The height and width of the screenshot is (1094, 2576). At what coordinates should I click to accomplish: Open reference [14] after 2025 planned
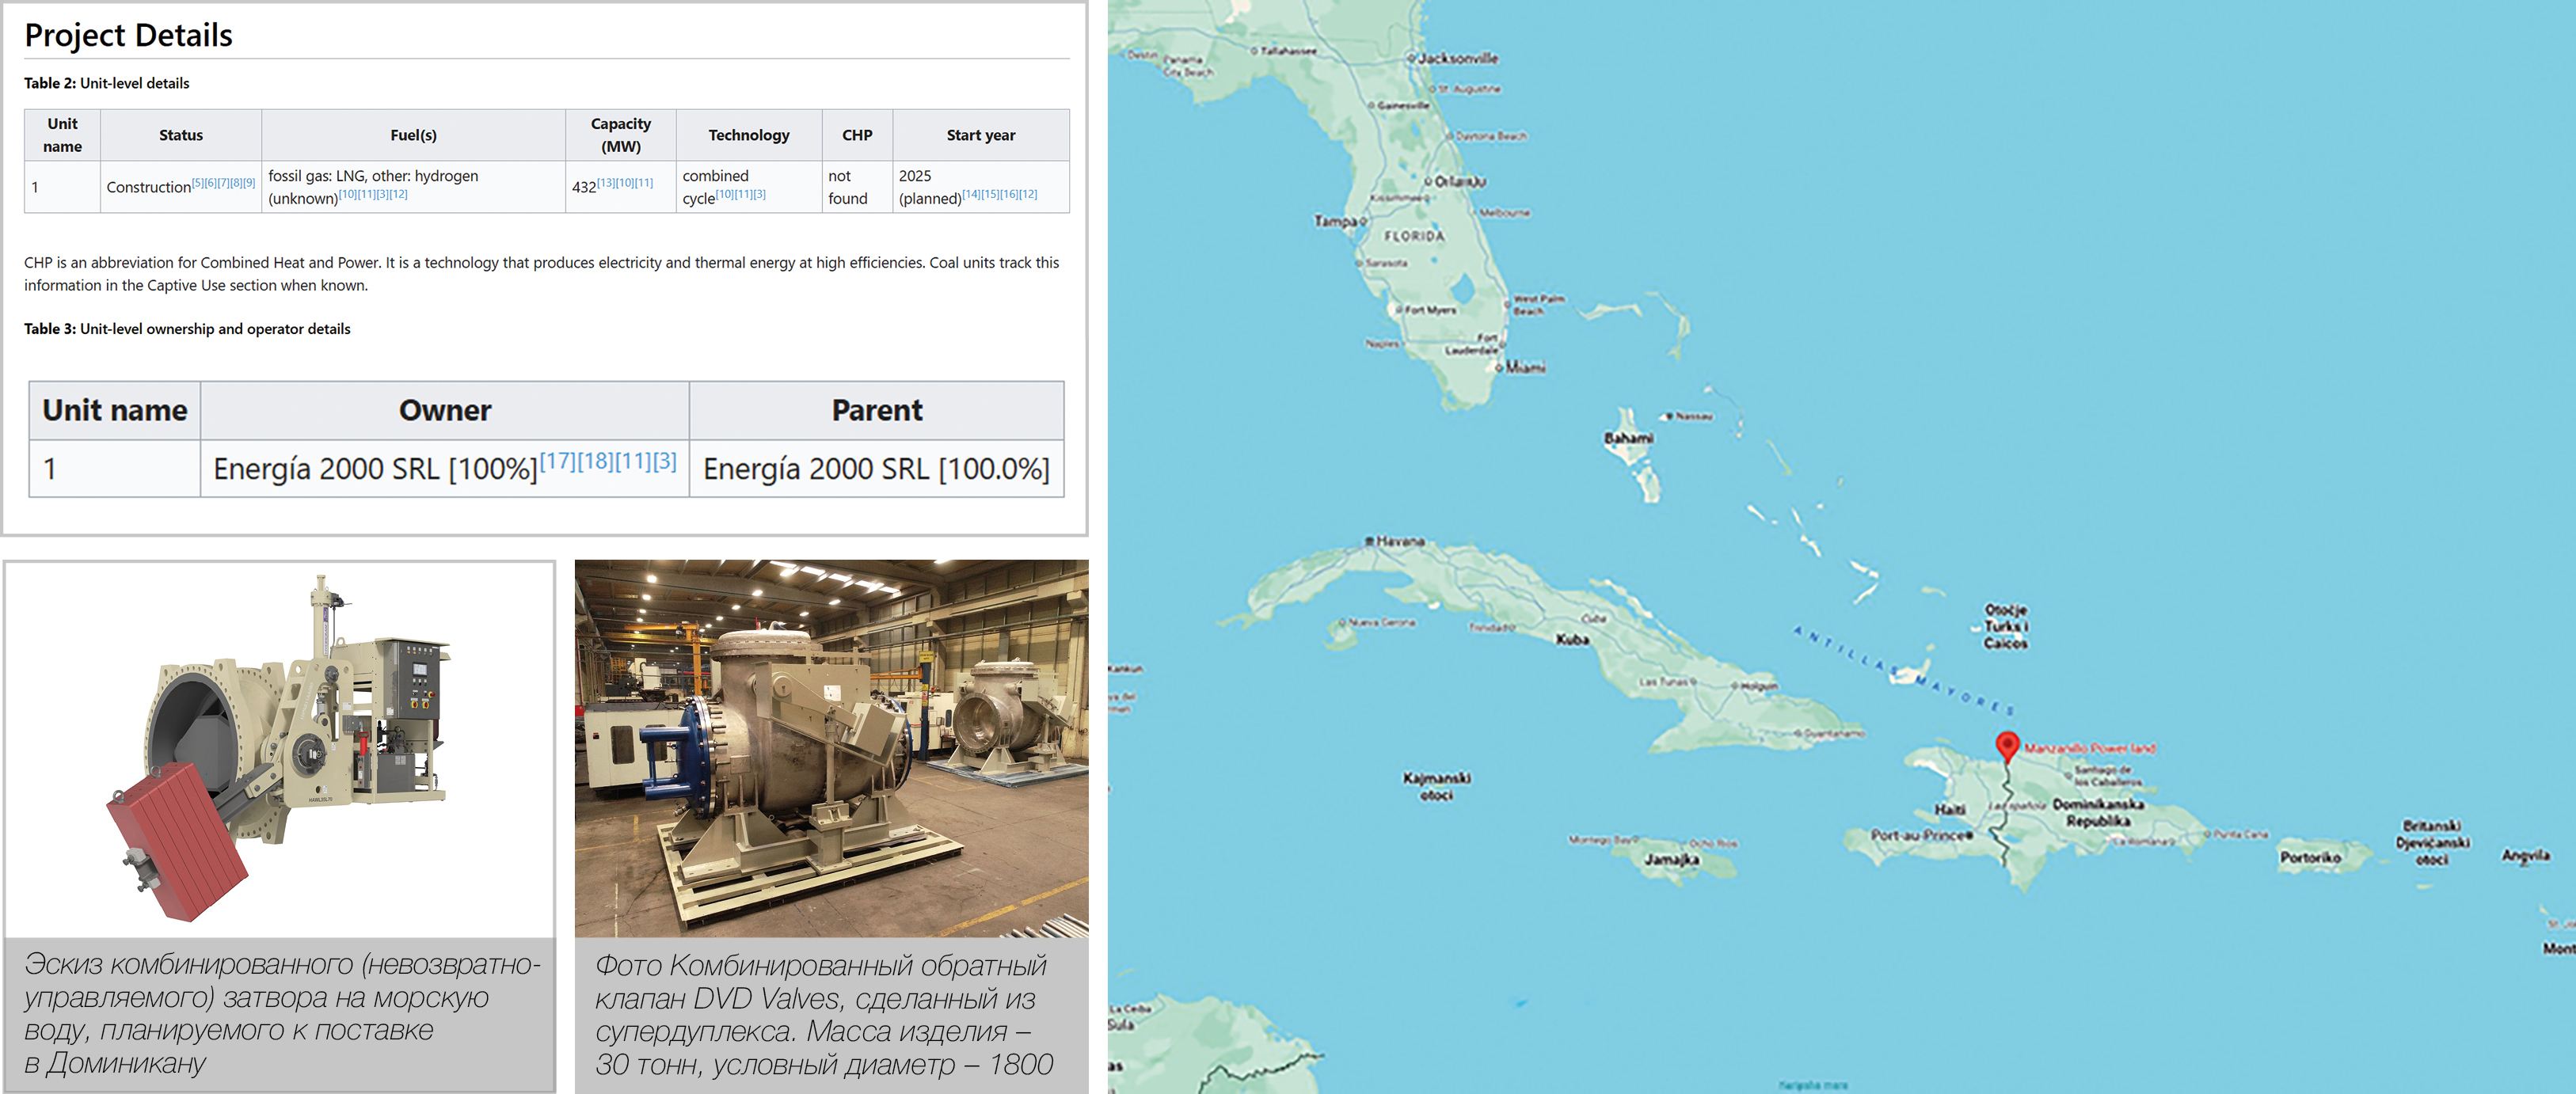point(971,194)
